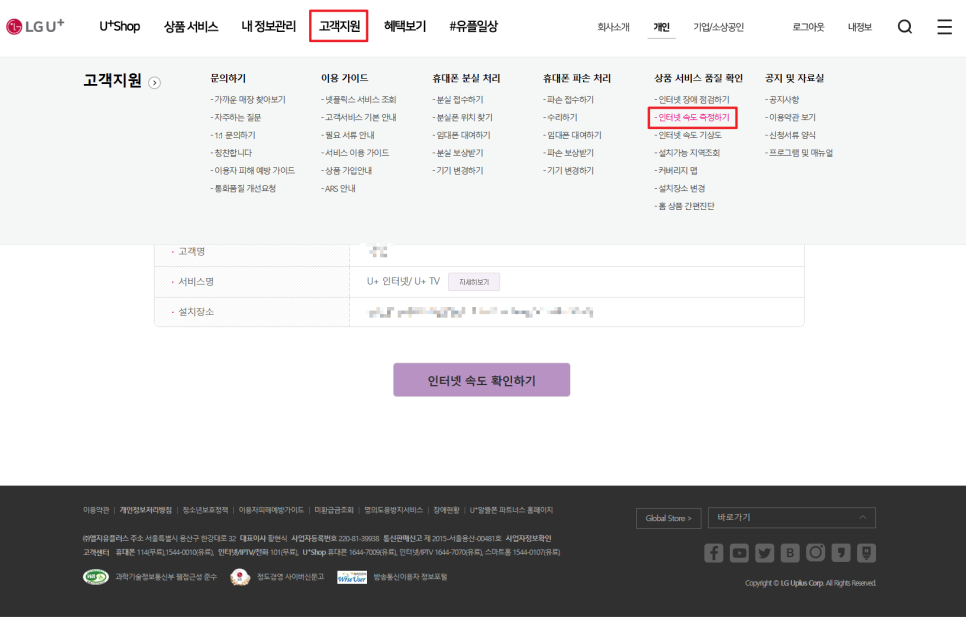Open 자주하는 질문
Screen dimensions: 966x627
tap(236, 118)
